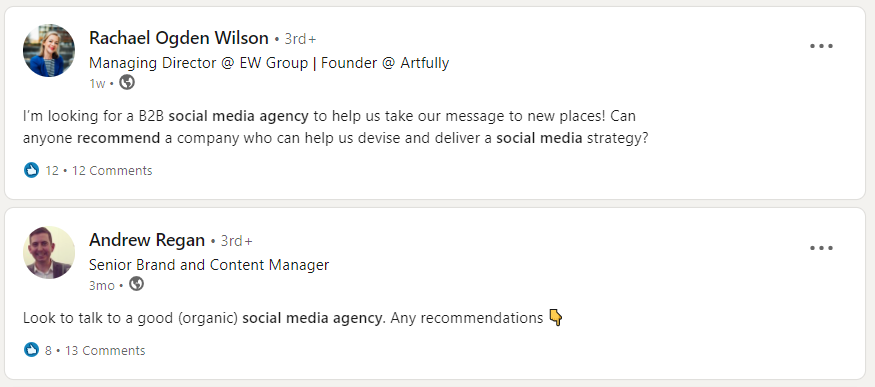This screenshot has height=387, width=875.
Task: Click Senior Brand and Content Manager headline
Action: tap(209, 265)
